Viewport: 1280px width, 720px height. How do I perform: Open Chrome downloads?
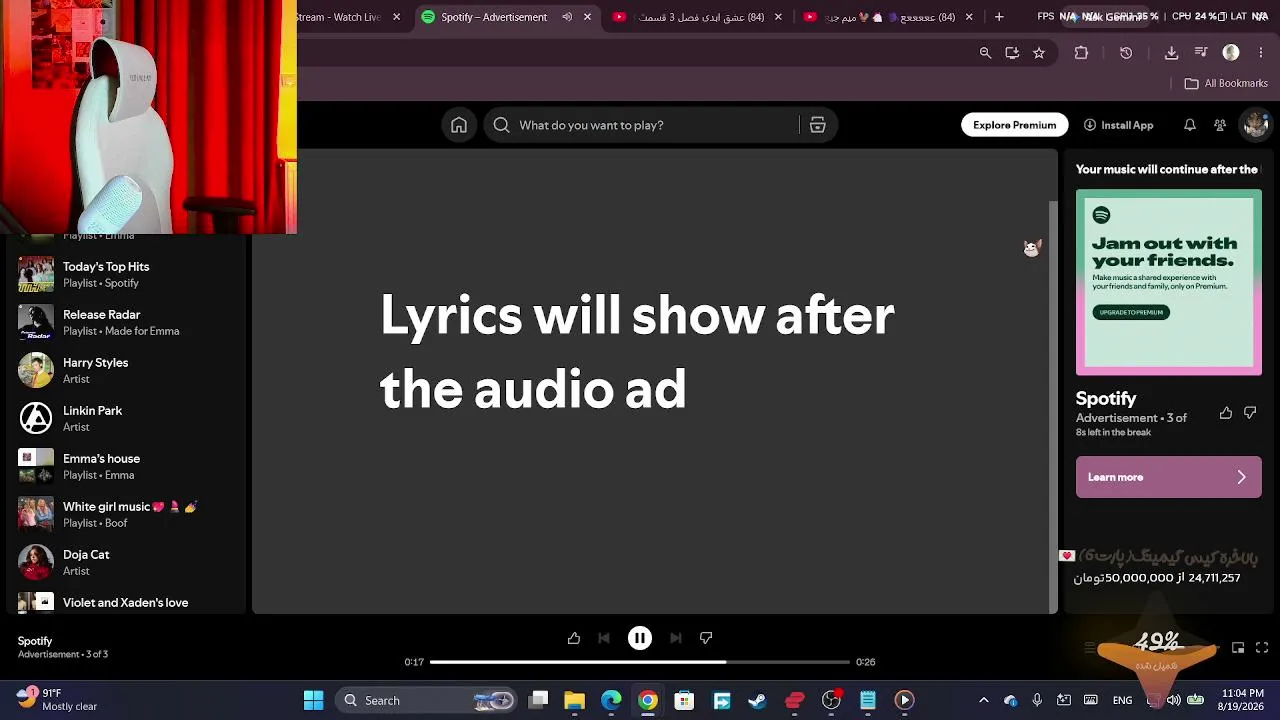1171,53
